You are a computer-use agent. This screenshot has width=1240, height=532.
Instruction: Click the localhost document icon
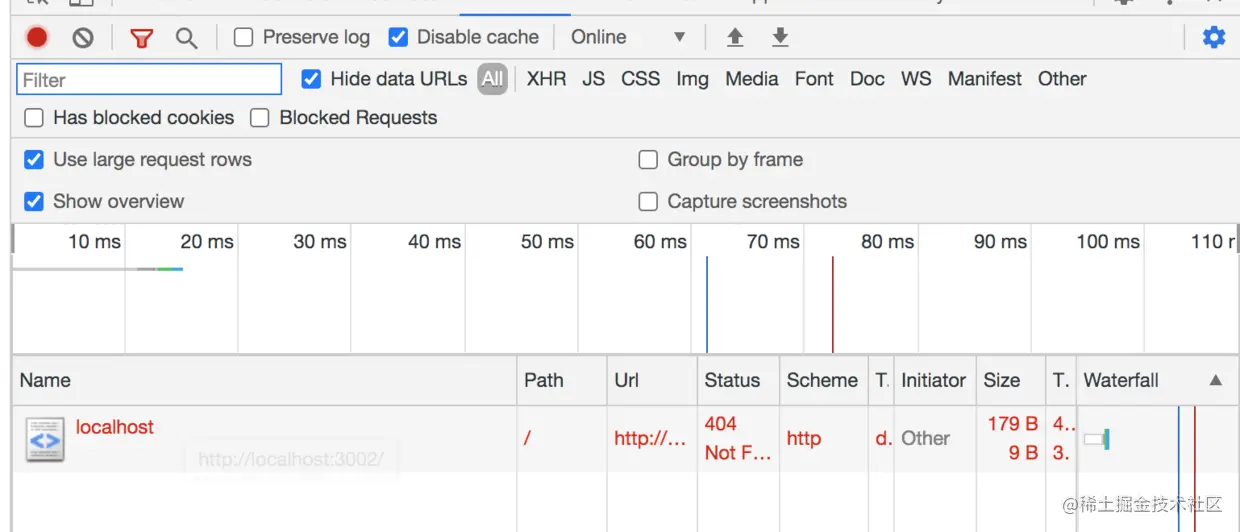pos(45,439)
